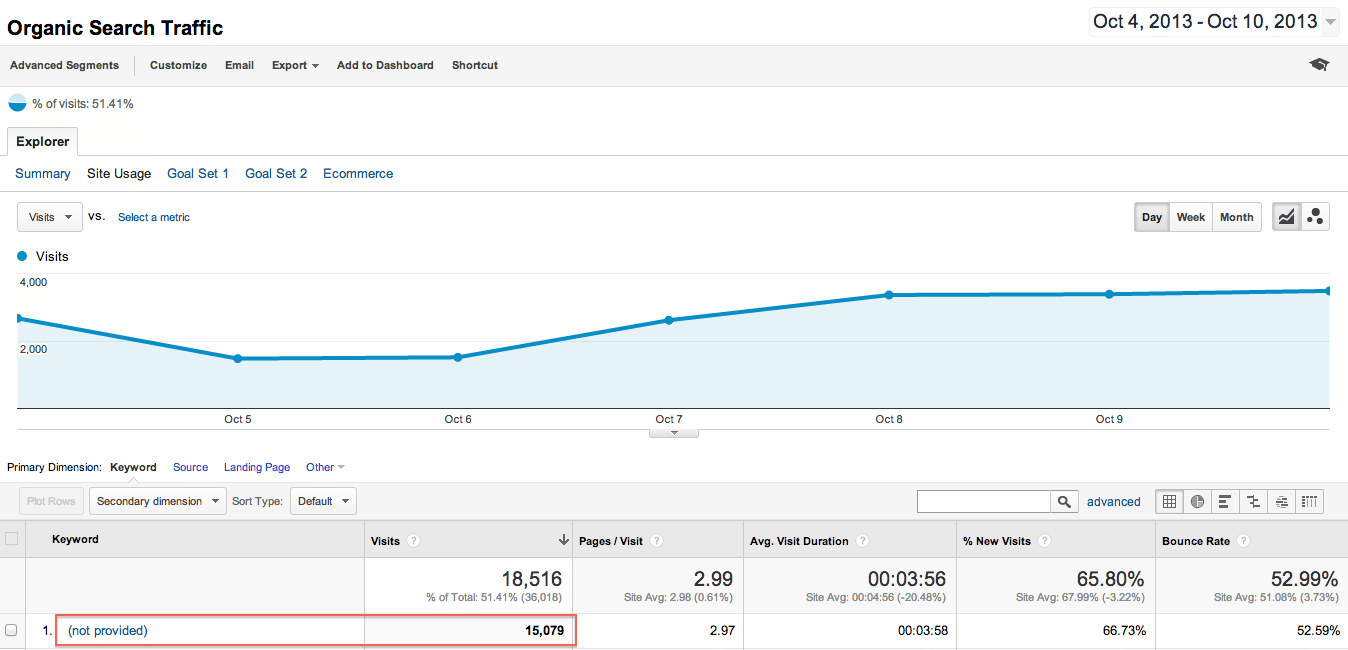
Task: Open help tooltip for Bounce Rate column
Action: 1243,541
